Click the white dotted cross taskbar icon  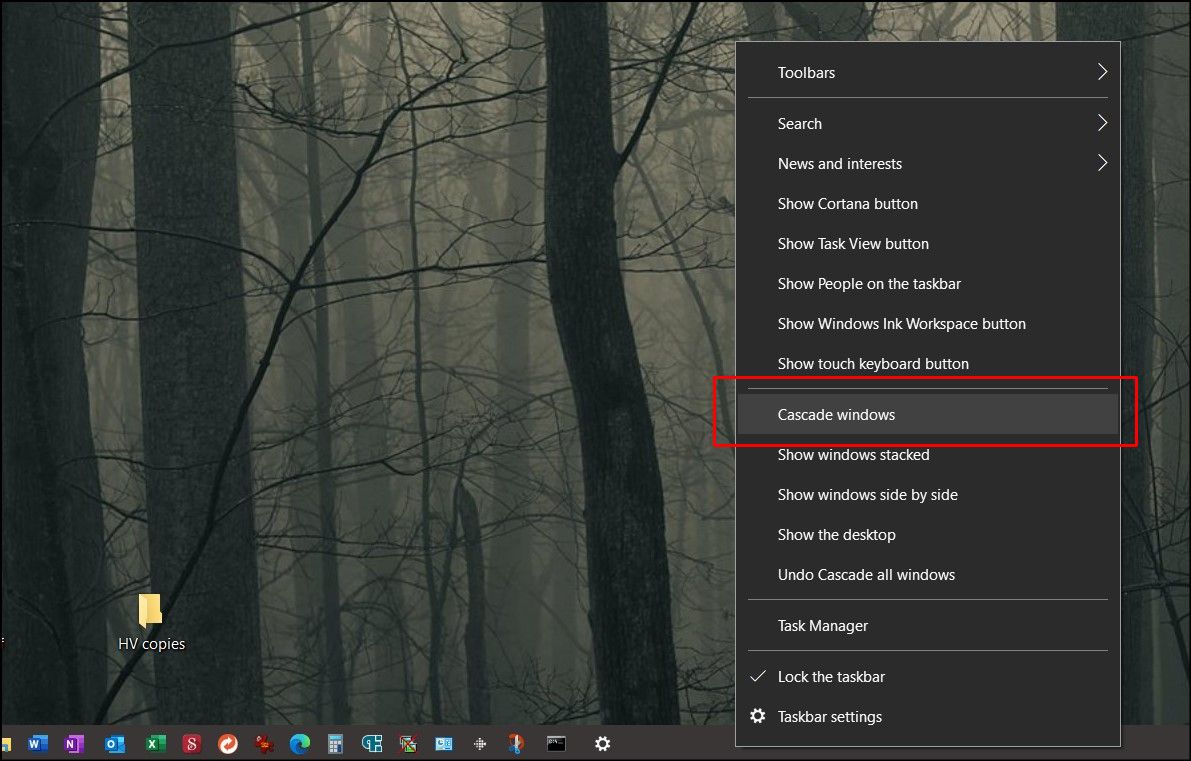point(480,744)
